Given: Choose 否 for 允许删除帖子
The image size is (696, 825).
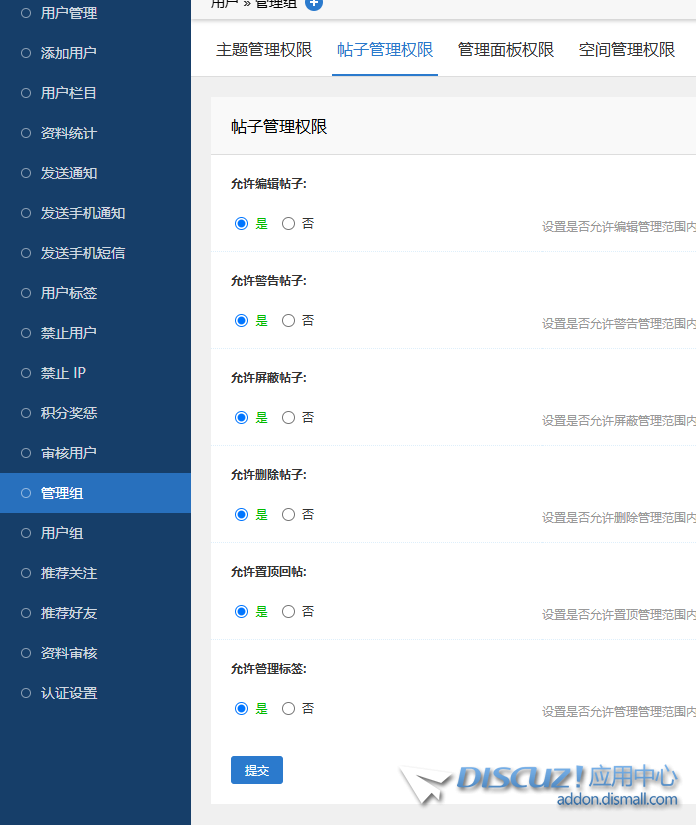Looking at the screenshot, I should pyautogui.click(x=289, y=515).
